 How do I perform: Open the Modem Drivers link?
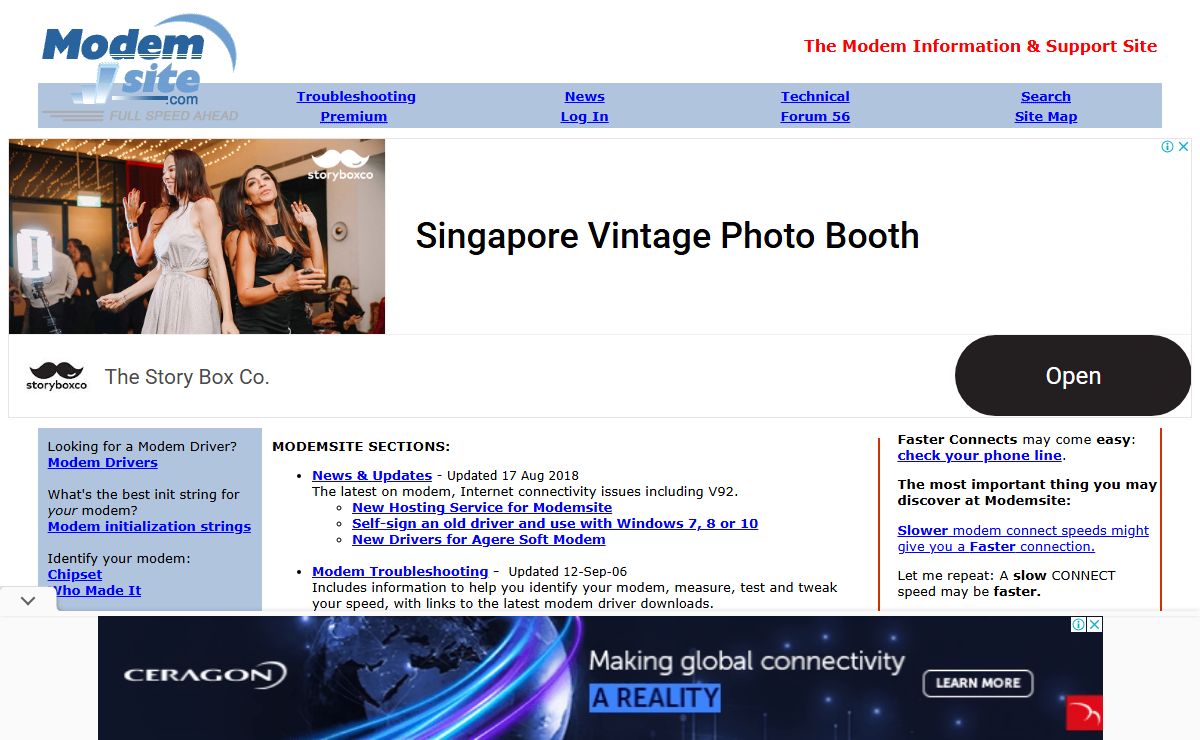point(103,463)
